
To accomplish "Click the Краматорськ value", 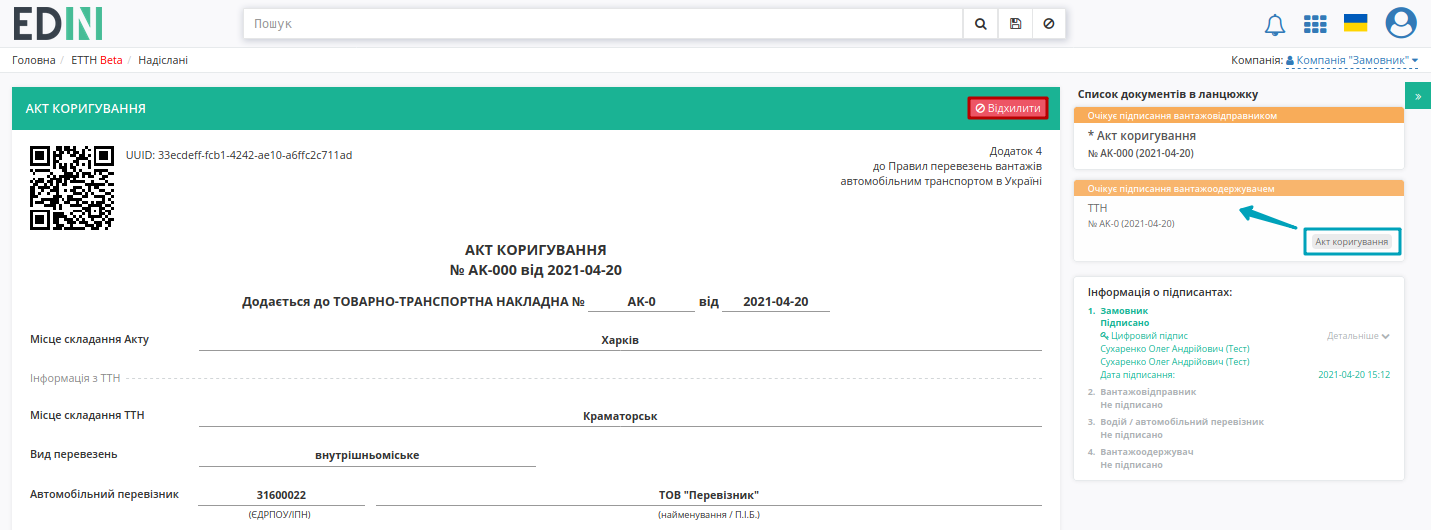I will pos(620,416).
